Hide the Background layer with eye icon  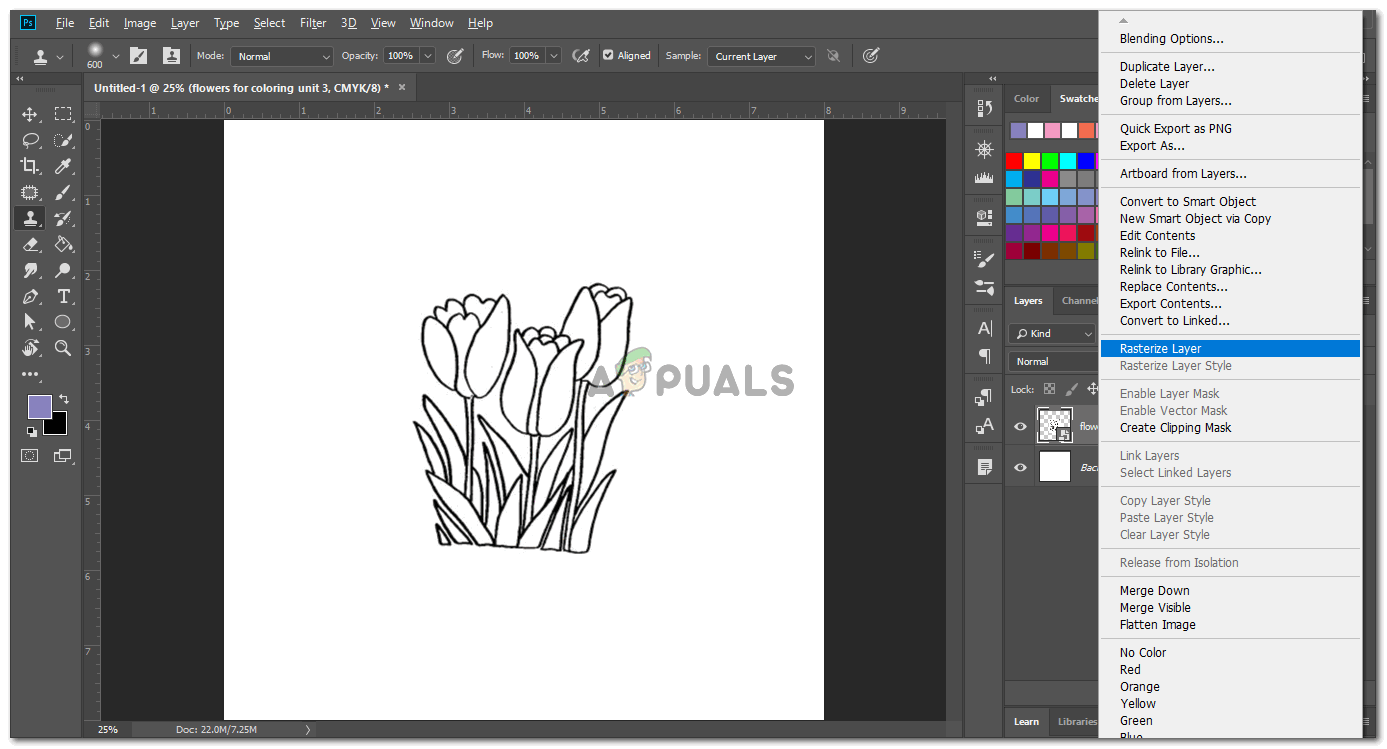1020,467
